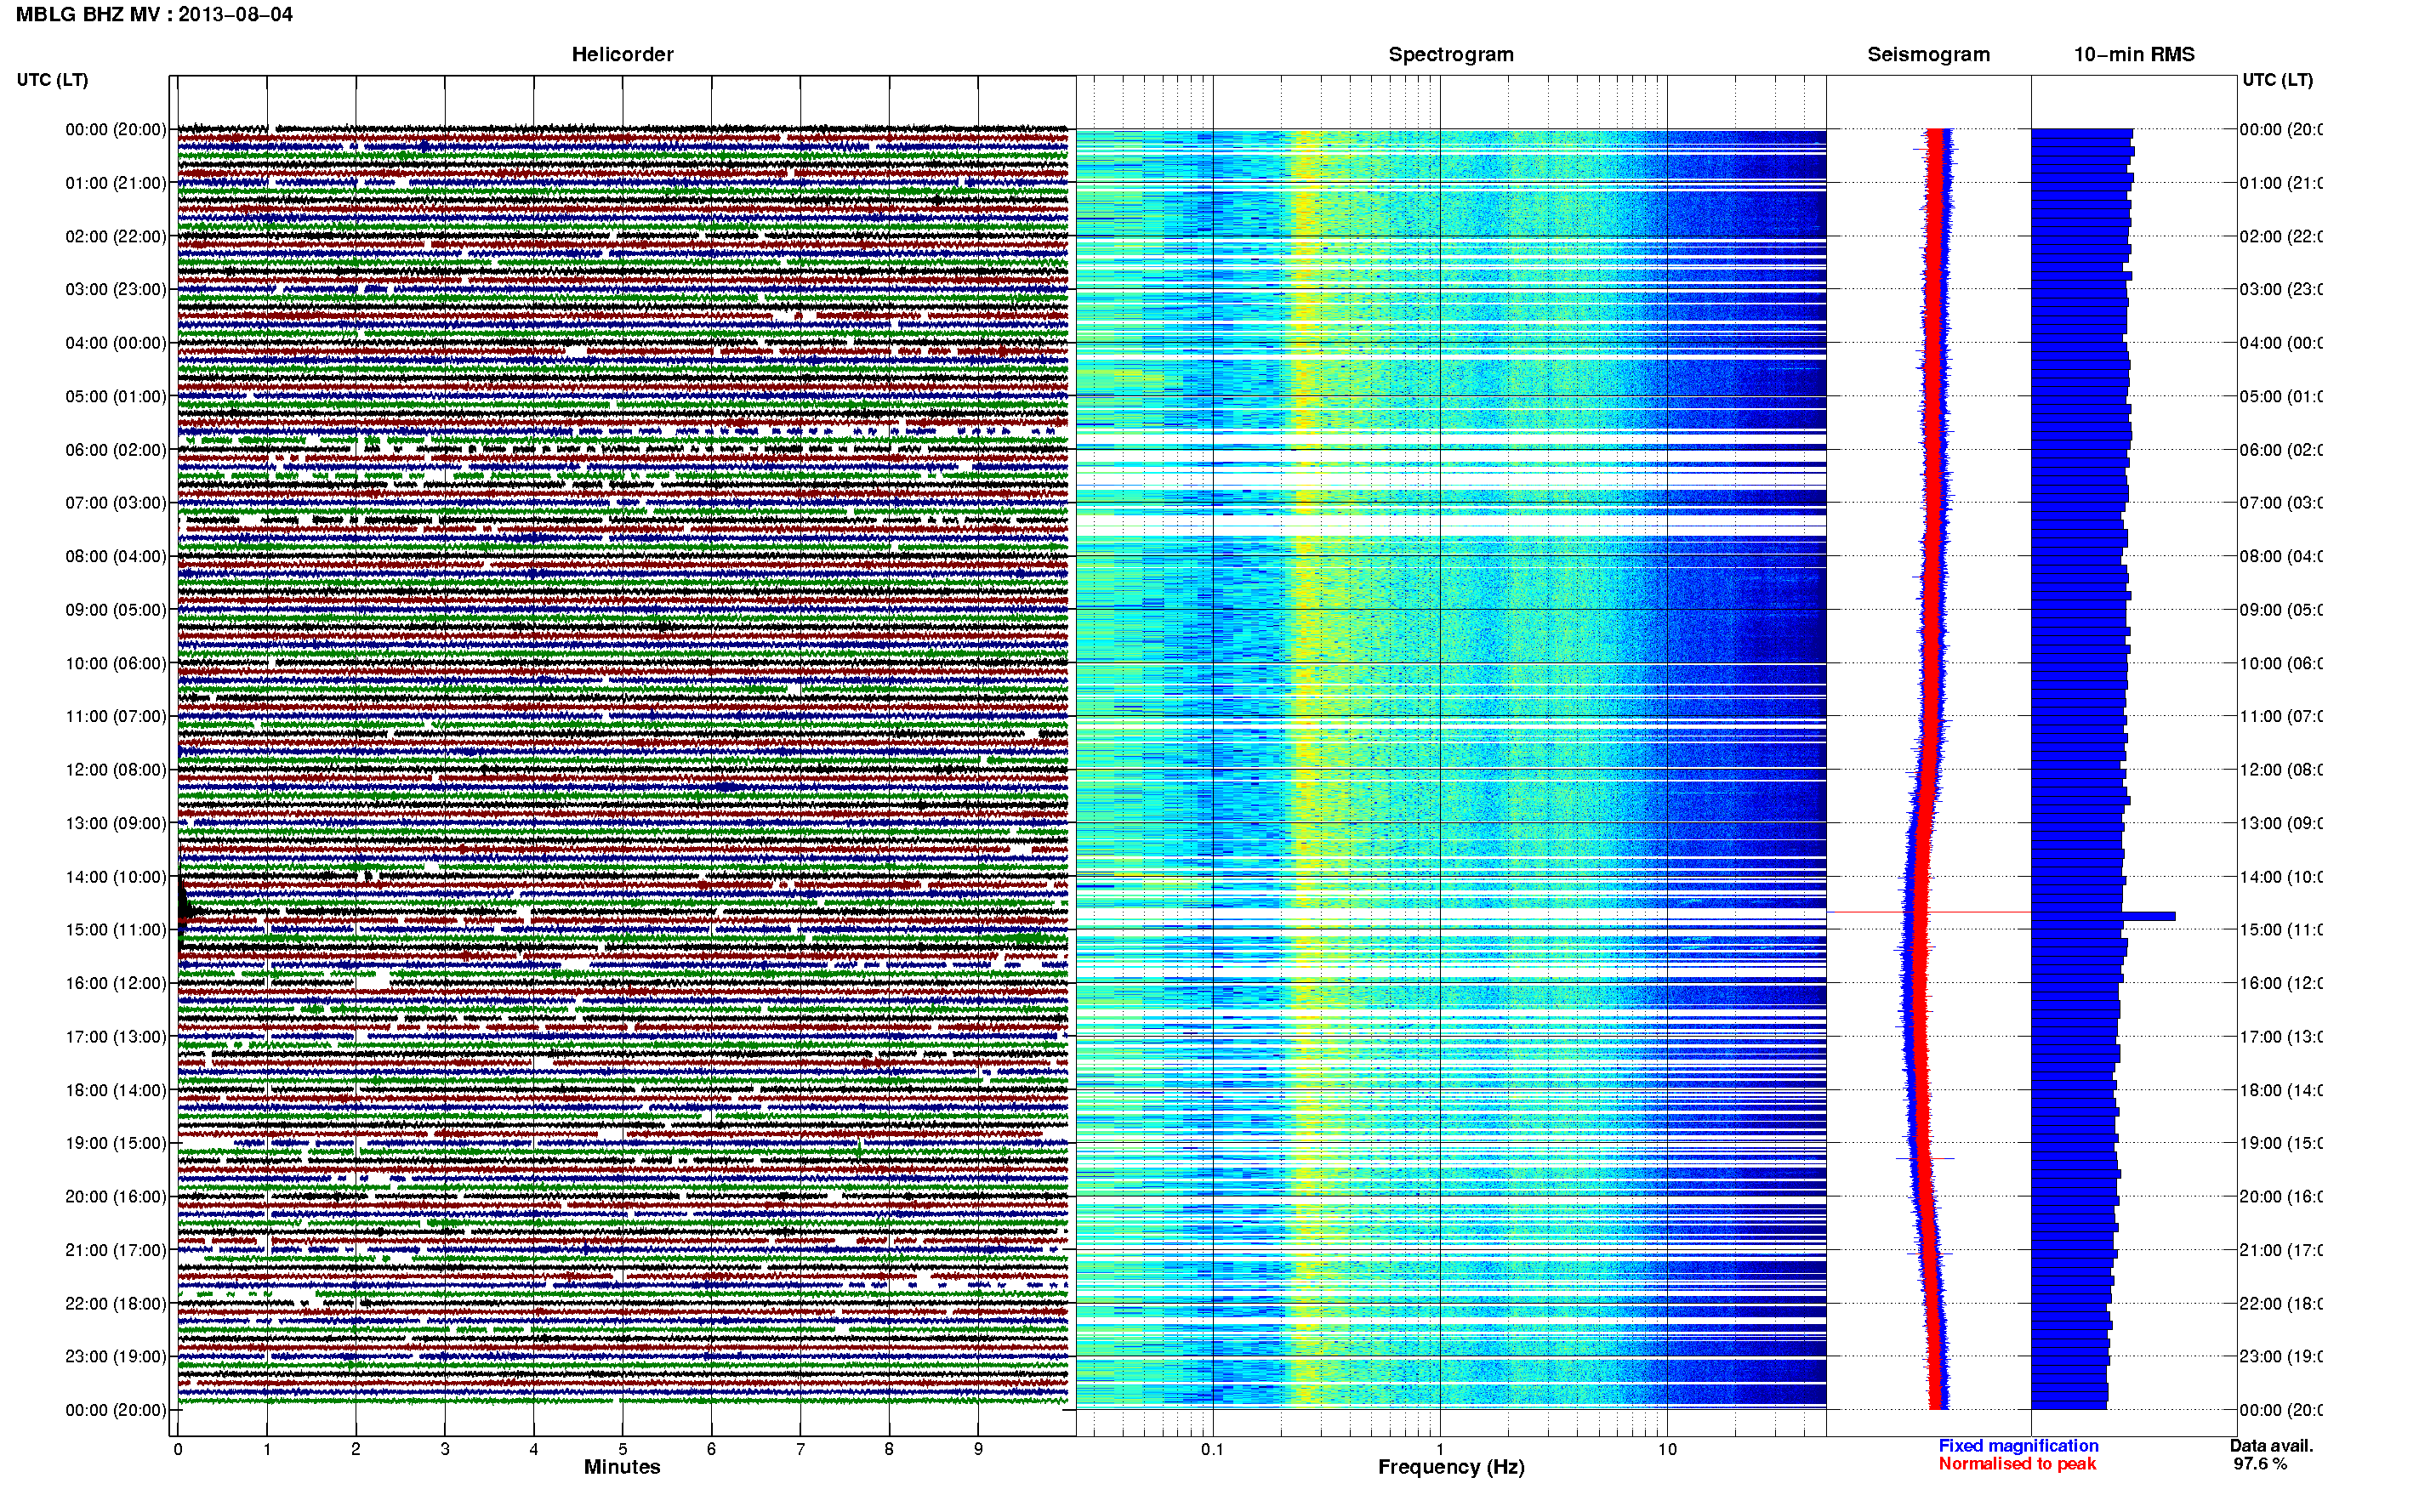
Task: Click the blue 'Fixed magnification' legend text
Action: coord(2018,1446)
